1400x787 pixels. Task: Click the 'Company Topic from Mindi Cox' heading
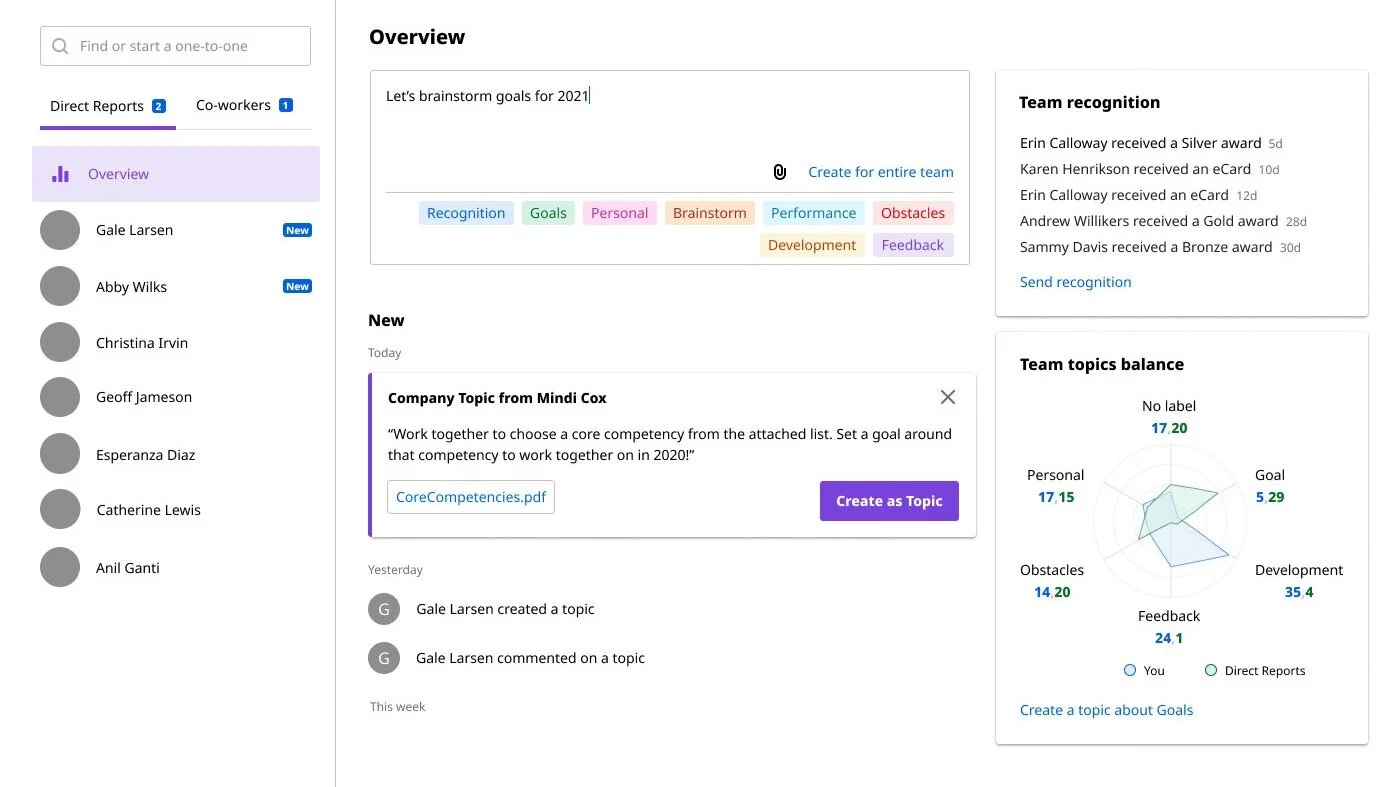coord(497,398)
